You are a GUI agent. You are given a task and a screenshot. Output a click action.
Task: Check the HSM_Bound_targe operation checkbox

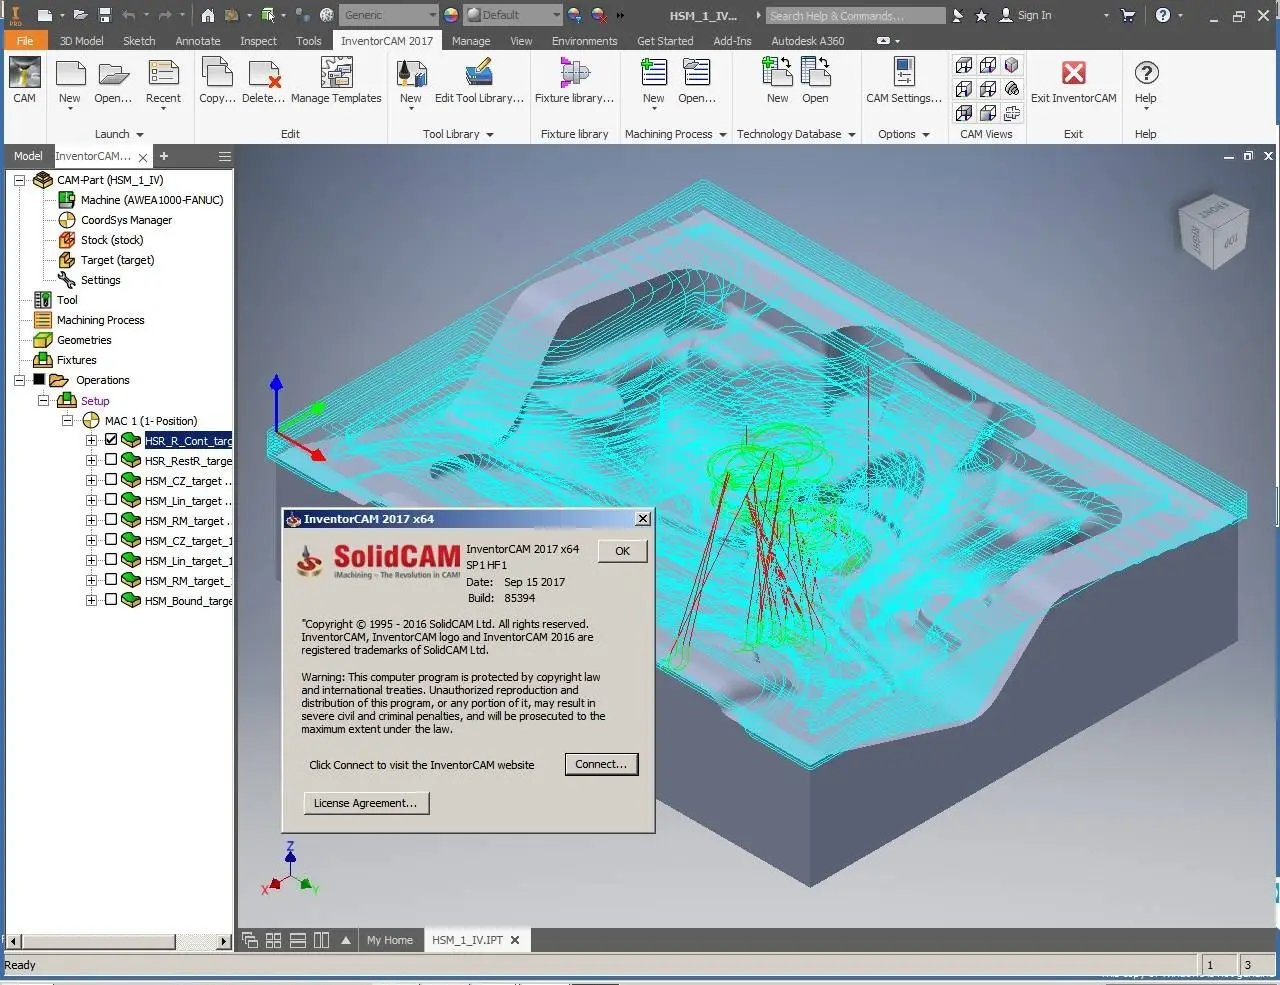pyautogui.click(x=111, y=600)
